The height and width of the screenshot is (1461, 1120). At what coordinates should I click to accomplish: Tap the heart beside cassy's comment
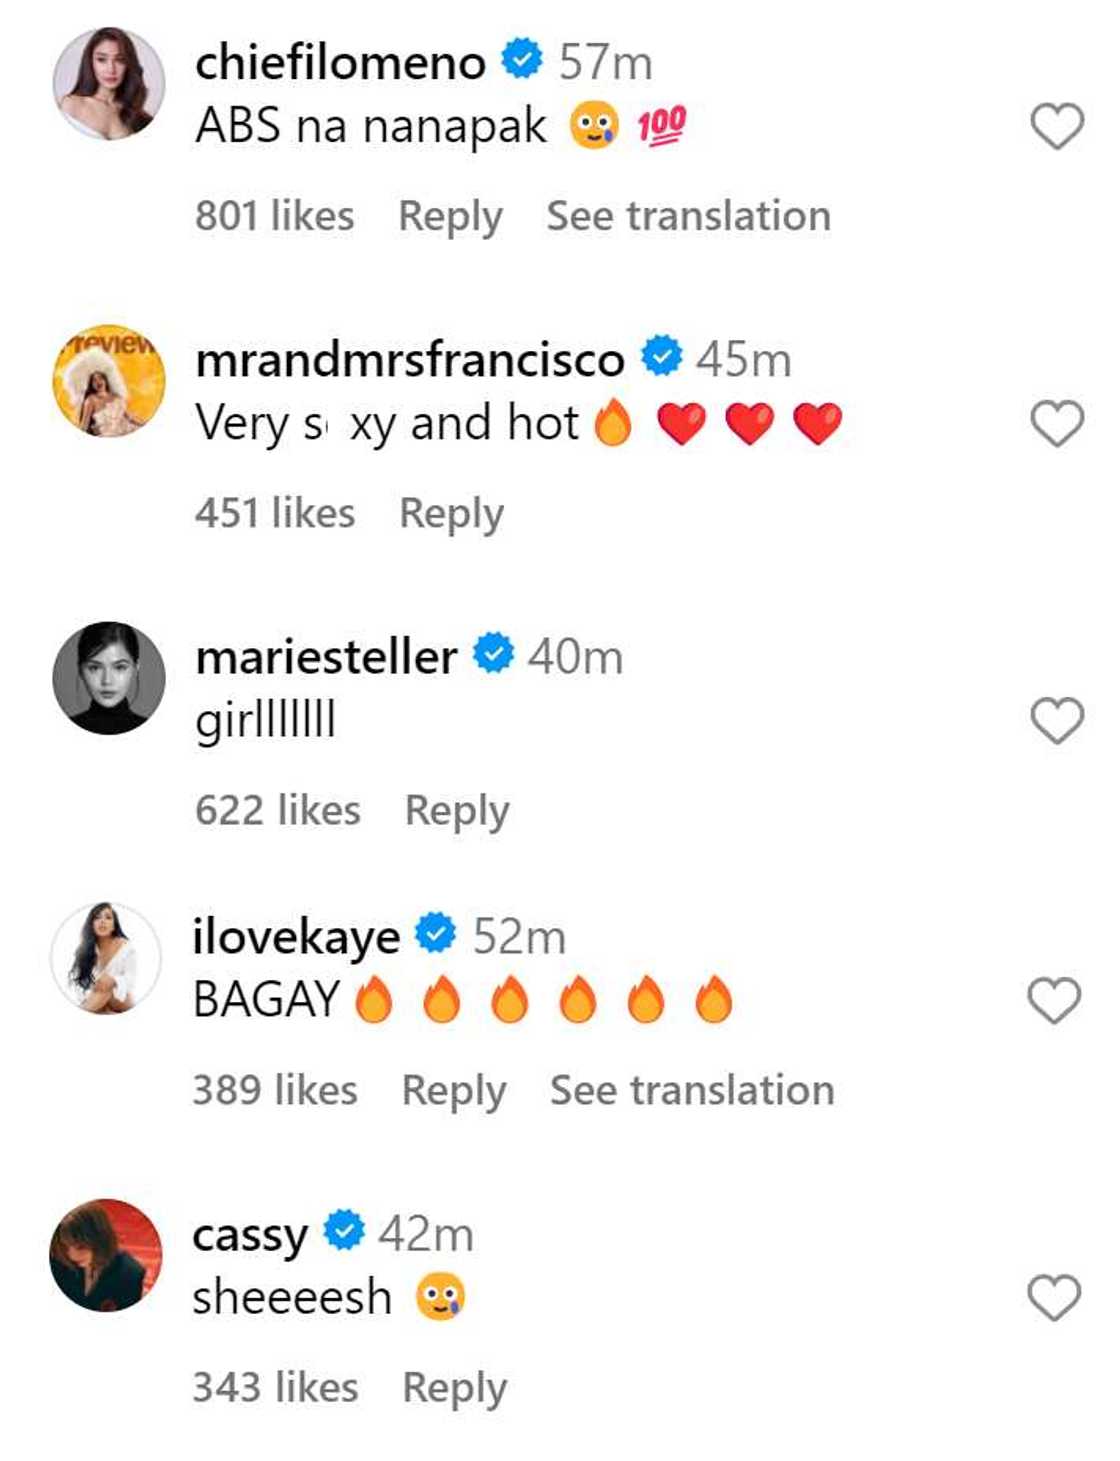(1055, 1298)
